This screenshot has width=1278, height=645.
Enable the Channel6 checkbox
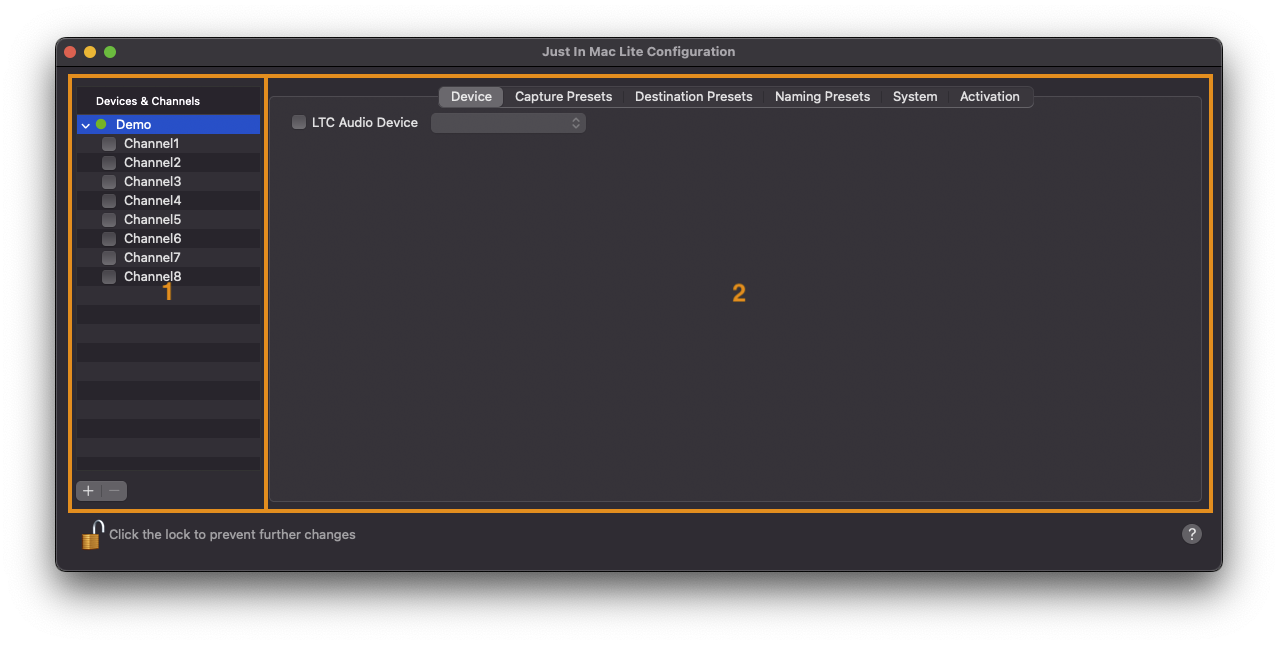(x=109, y=238)
